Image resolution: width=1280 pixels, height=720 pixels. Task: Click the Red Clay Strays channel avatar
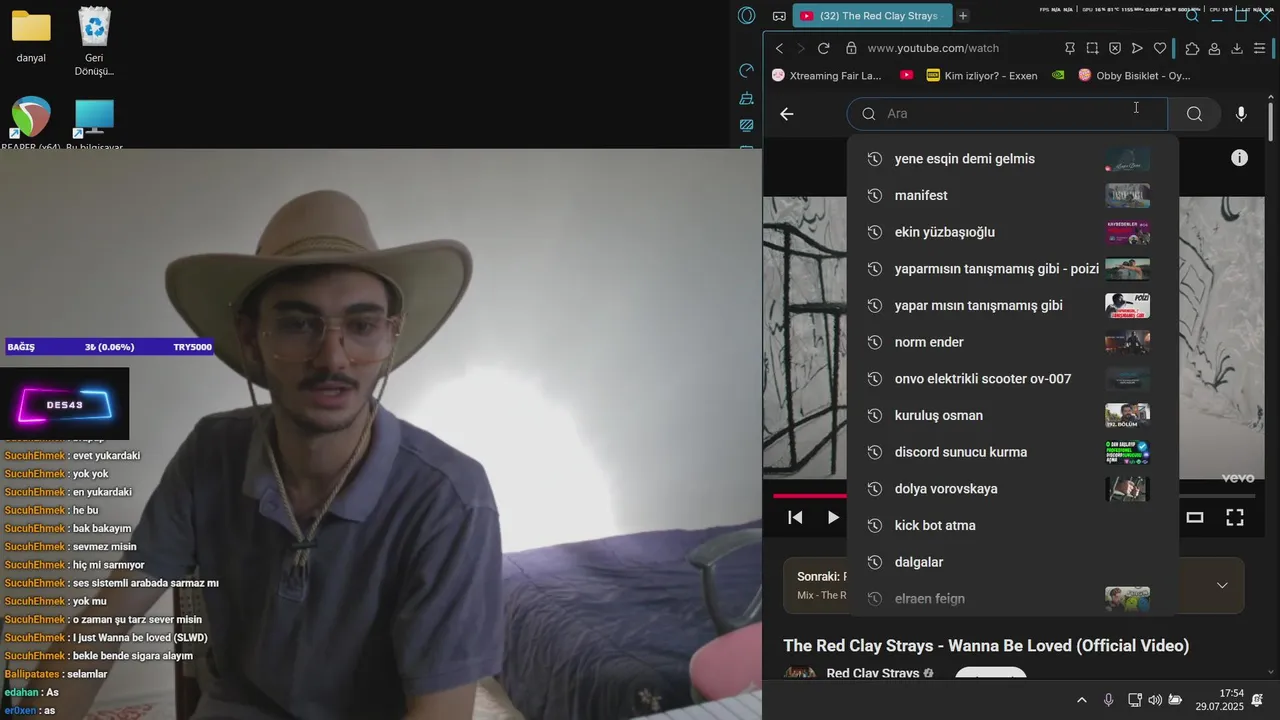pyautogui.click(x=799, y=674)
